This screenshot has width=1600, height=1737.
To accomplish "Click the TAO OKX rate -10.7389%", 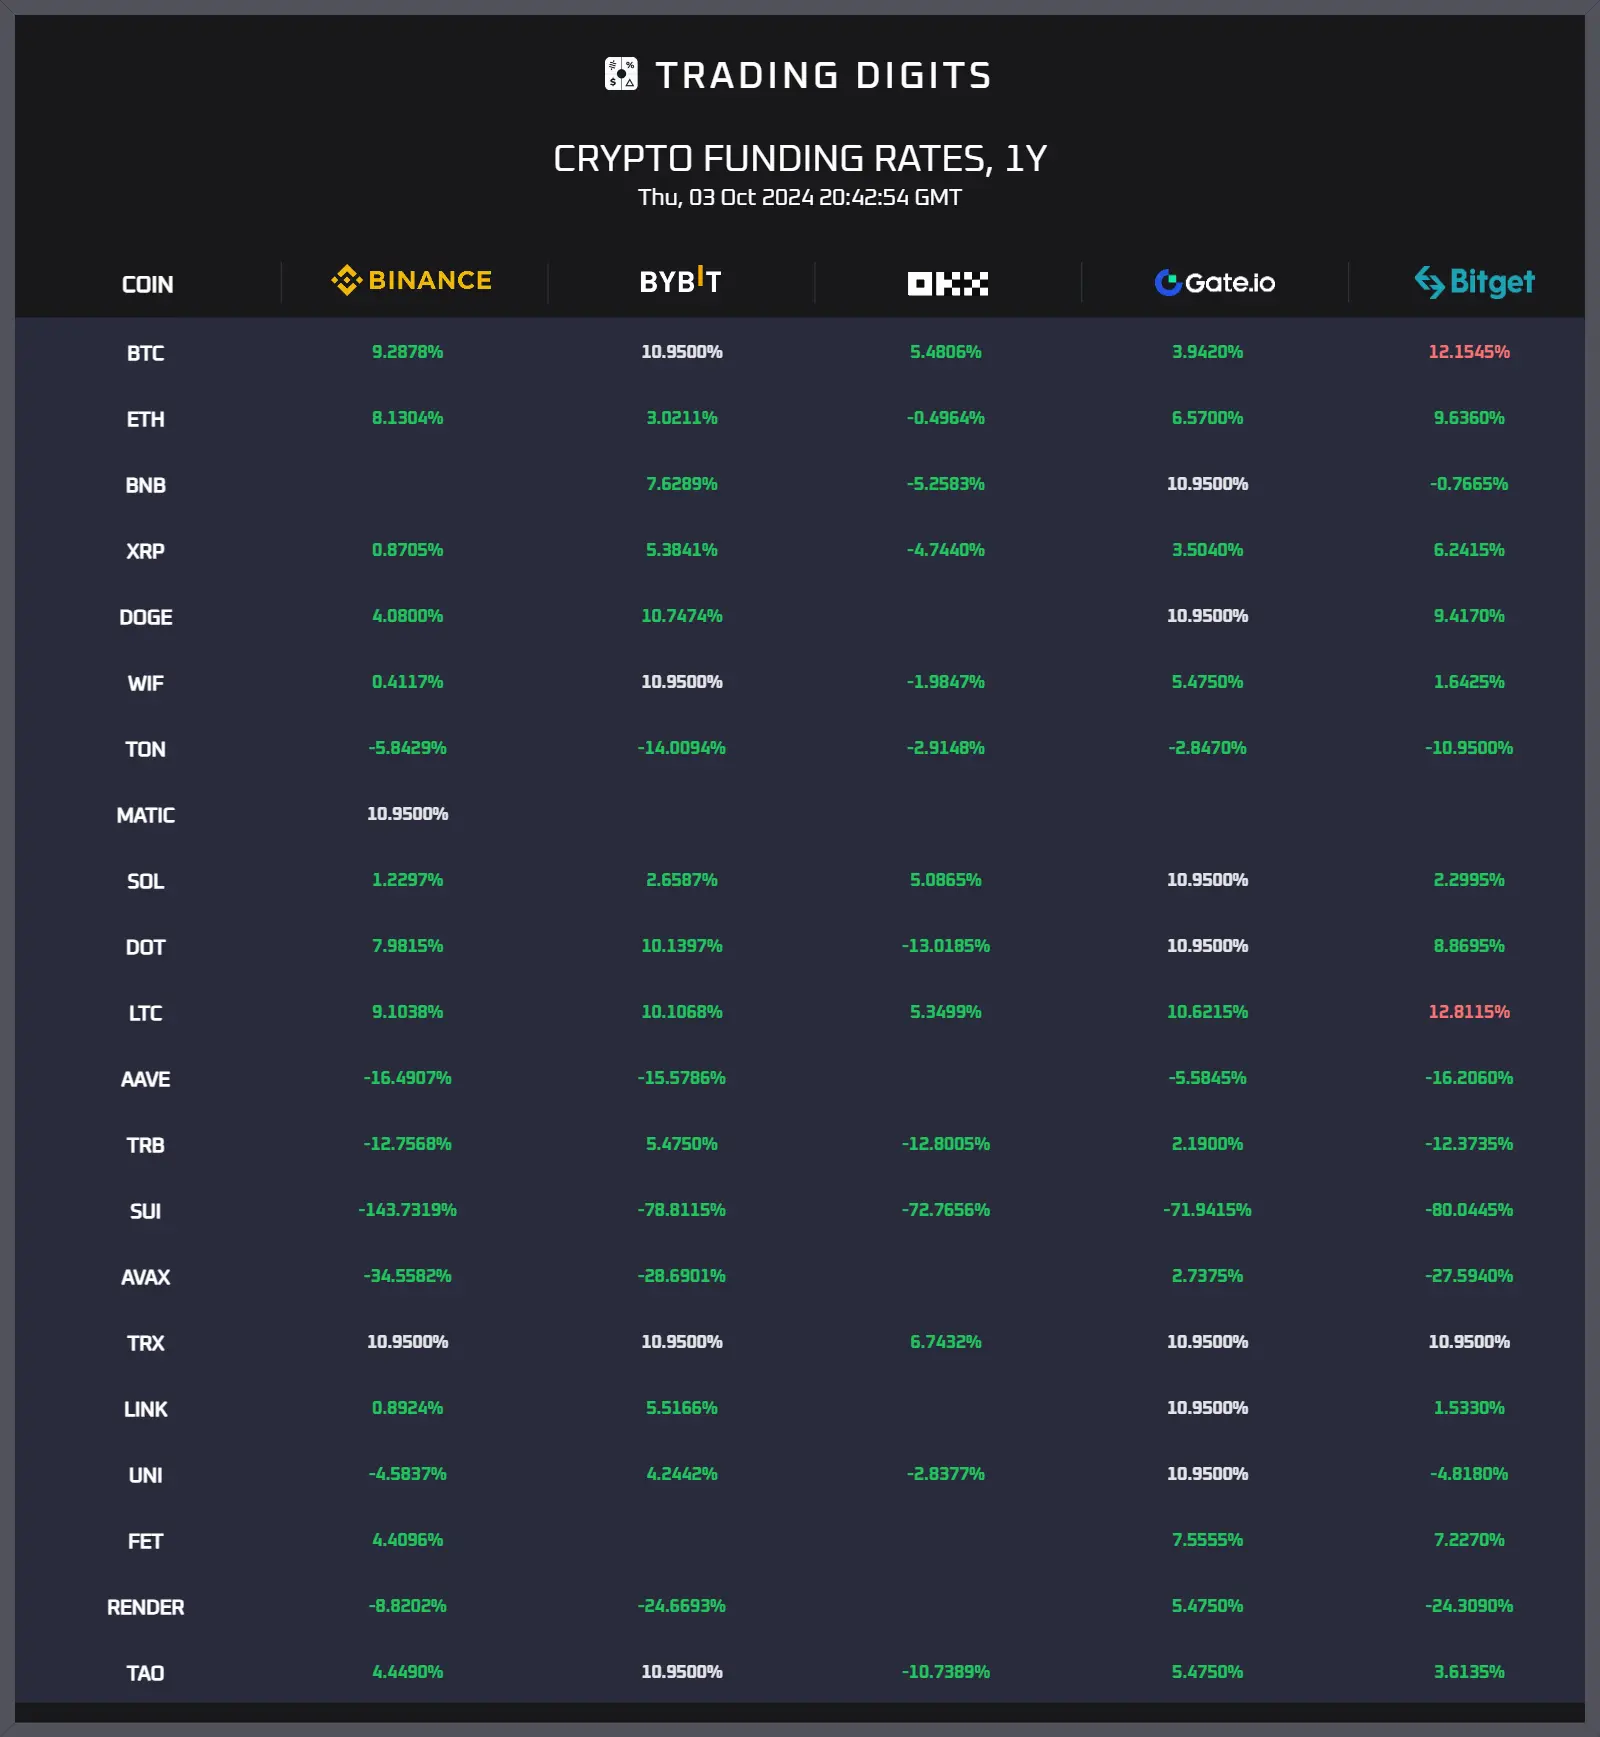I will tap(945, 1672).
